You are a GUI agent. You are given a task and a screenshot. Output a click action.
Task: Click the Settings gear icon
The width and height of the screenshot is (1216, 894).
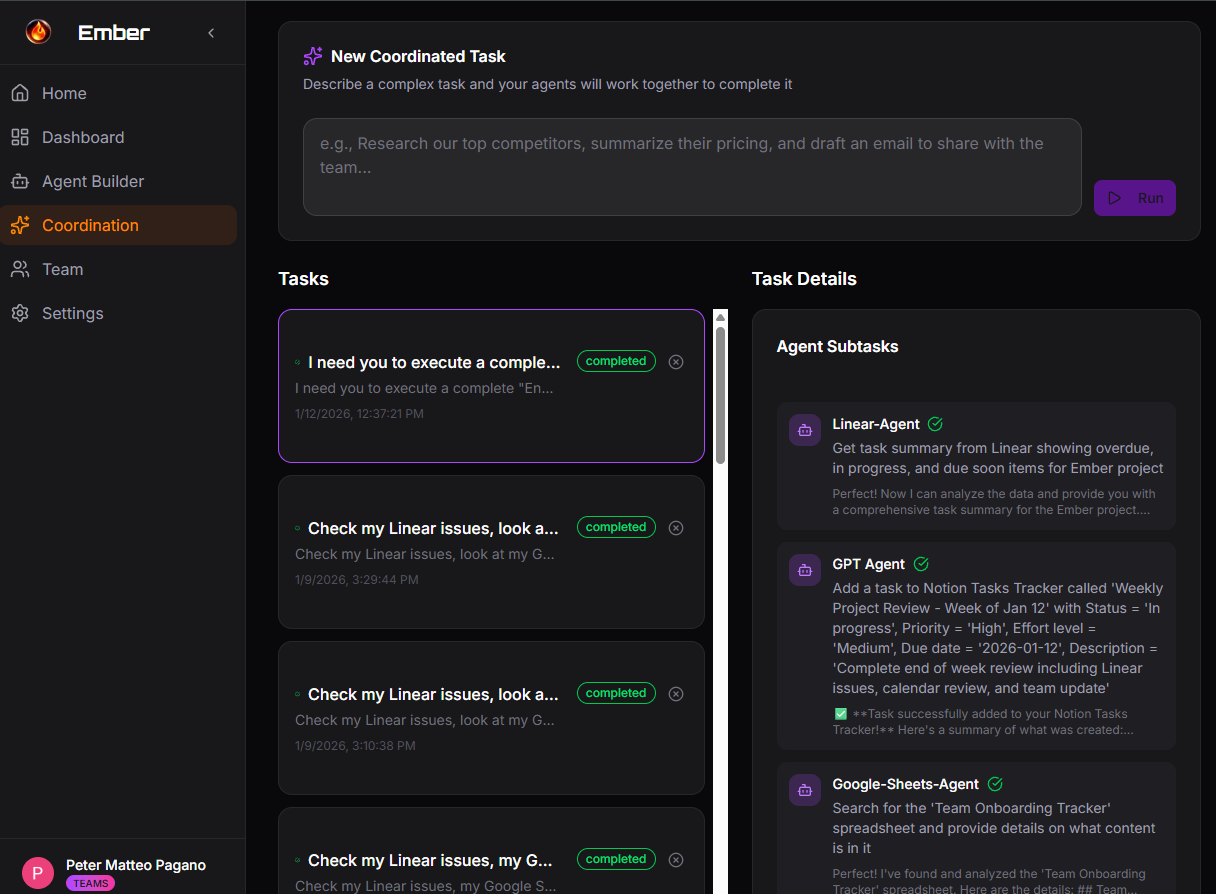pyautogui.click(x=20, y=313)
